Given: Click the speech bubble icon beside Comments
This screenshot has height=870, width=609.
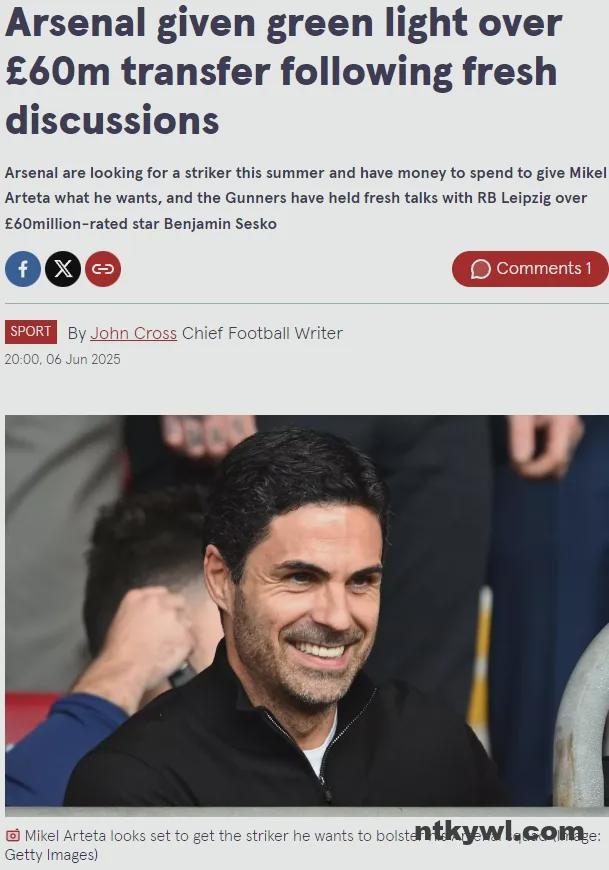Looking at the screenshot, I should pyautogui.click(x=480, y=269).
